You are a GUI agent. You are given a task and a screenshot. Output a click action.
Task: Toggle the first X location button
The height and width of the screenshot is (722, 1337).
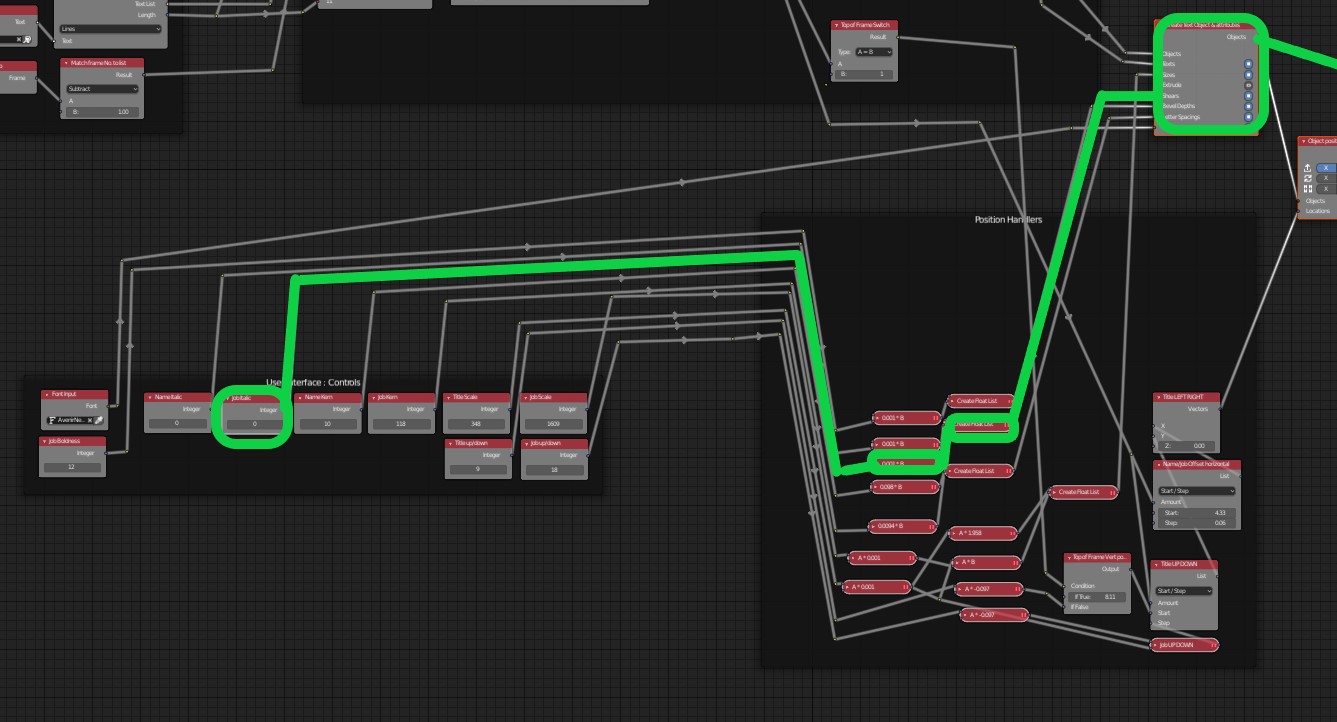pyautogui.click(x=1326, y=168)
